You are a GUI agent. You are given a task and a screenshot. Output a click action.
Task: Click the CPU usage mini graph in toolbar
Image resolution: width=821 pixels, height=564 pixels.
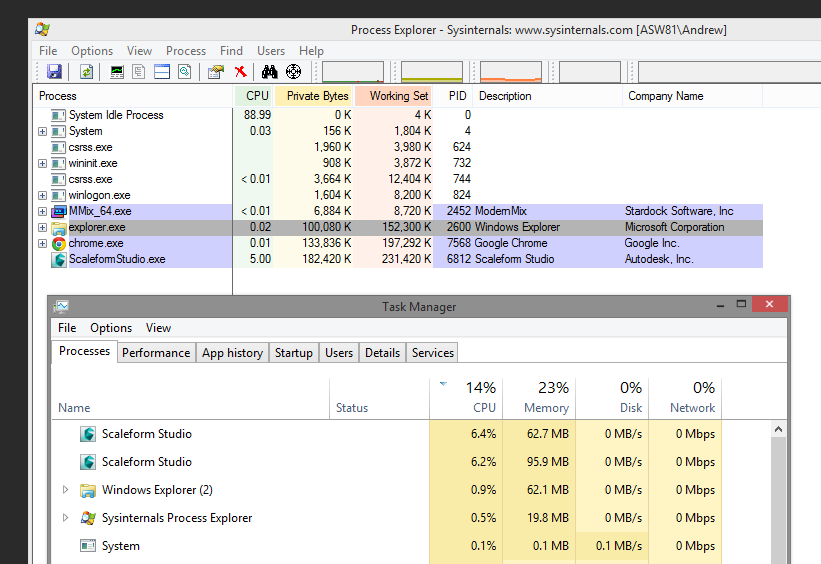point(353,72)
